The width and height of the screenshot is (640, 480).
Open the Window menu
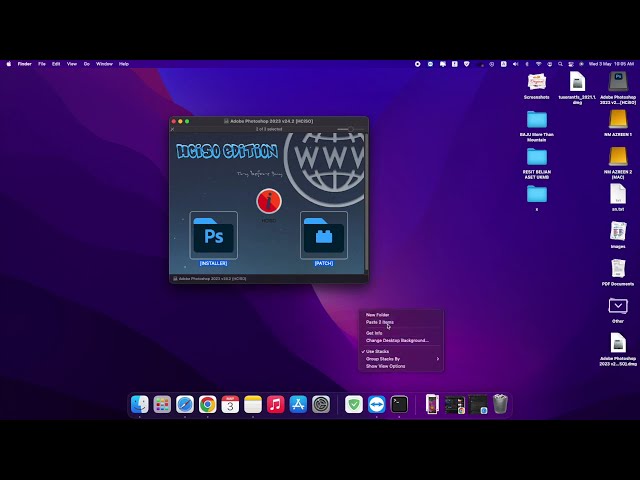coord(104,64)
